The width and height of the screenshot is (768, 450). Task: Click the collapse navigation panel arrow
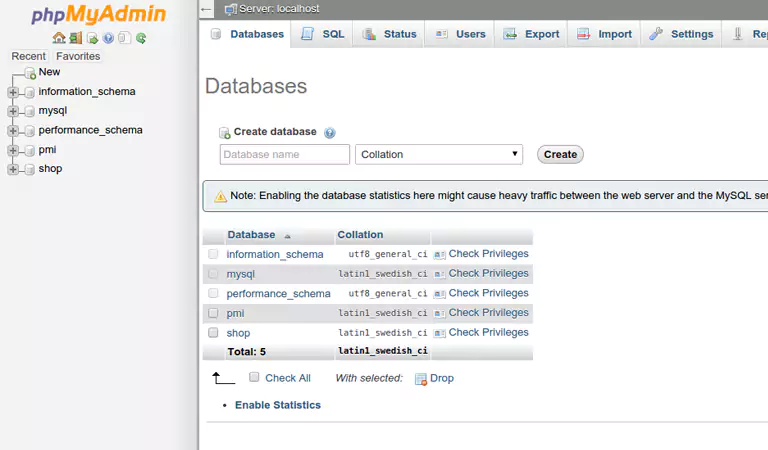[206, 9]
